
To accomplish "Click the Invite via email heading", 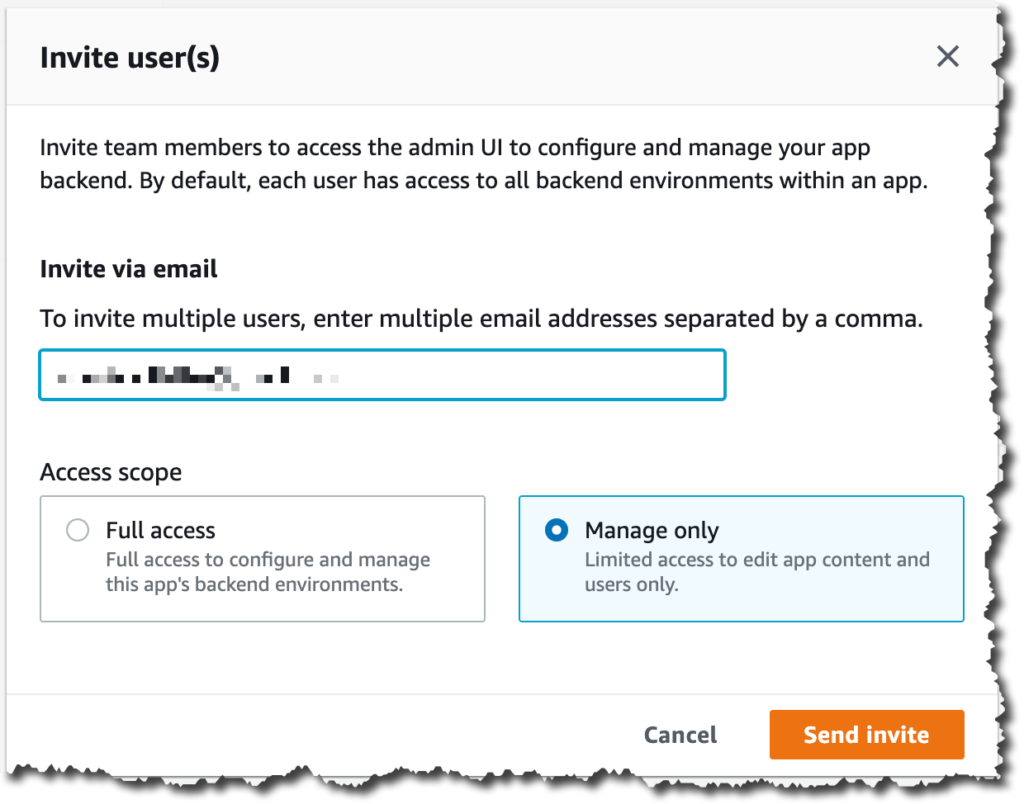I will click(x=129, y=269).
